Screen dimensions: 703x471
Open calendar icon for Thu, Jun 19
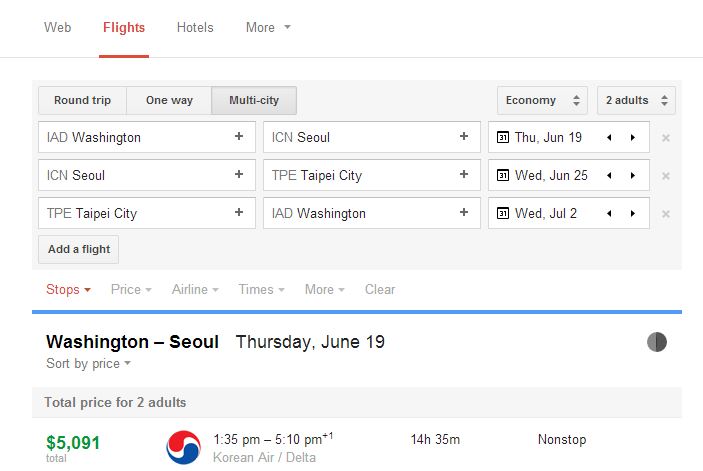pos(503,137)
